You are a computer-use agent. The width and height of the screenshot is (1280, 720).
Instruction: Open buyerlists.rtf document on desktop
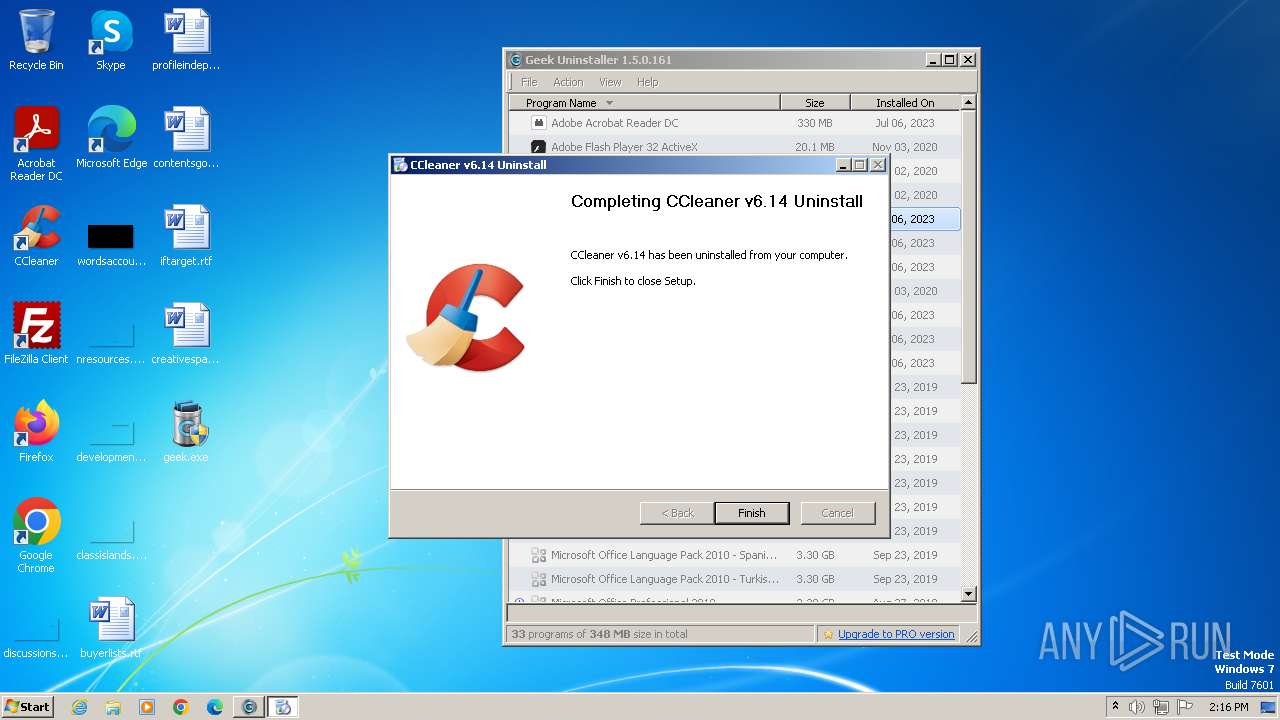click(110, 629)
